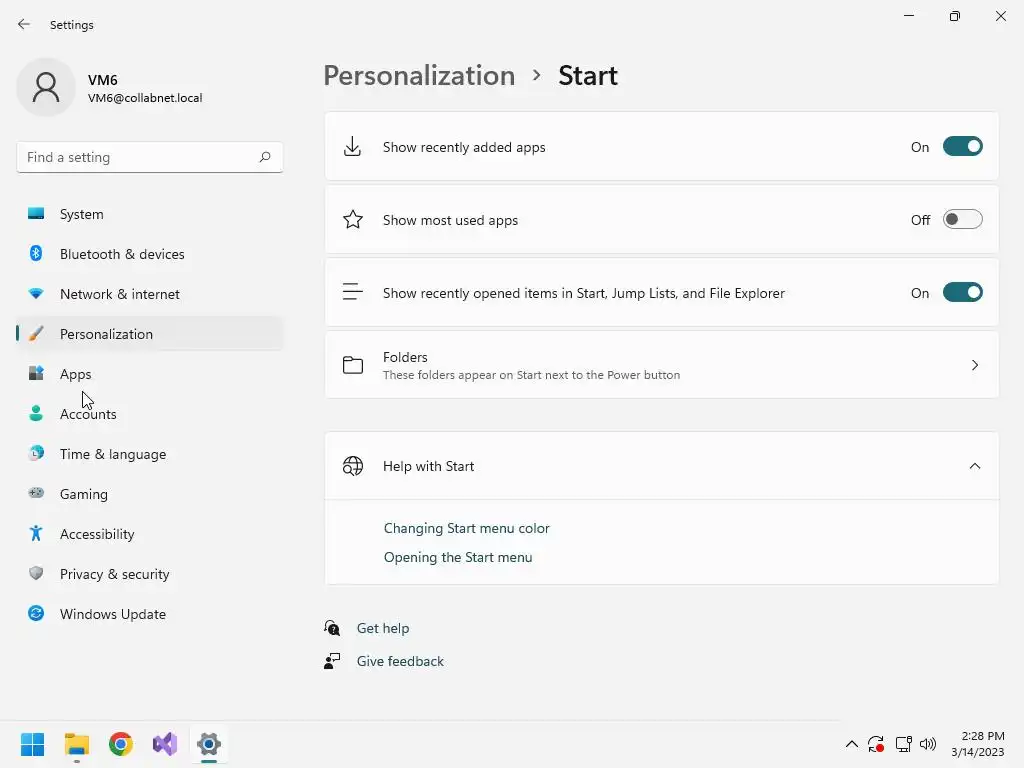Viewport: 1024px width, 768px height.
Task: Select the Personalization category label
Action: point(106,334)
